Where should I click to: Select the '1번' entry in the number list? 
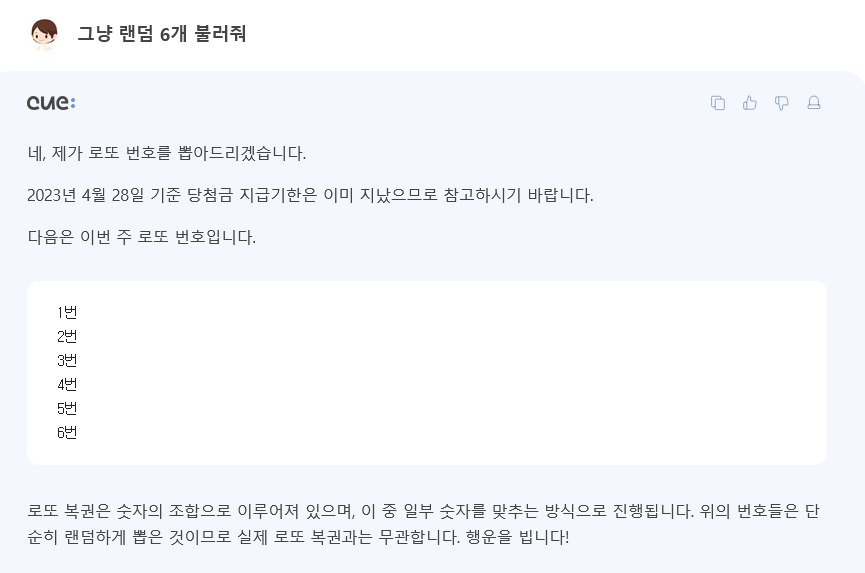(x=67, y=313)
